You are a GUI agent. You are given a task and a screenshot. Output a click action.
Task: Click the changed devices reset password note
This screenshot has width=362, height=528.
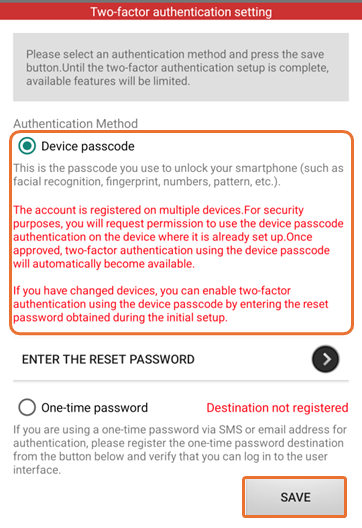pos(171,304)
